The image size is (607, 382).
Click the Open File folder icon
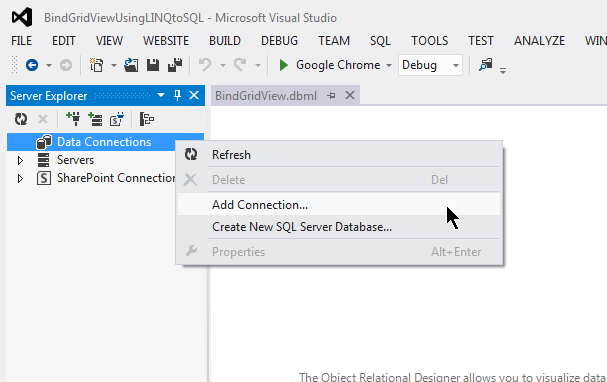click(x=131, y=65)
